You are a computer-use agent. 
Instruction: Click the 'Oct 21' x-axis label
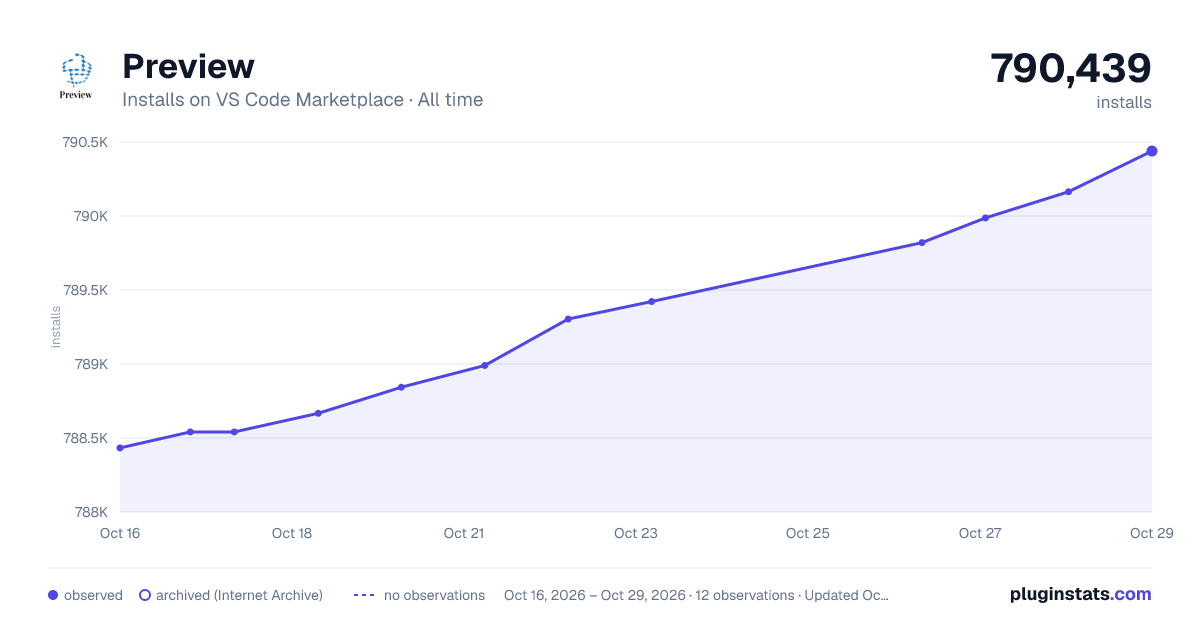pyautogui.click(x=464, y=533)
